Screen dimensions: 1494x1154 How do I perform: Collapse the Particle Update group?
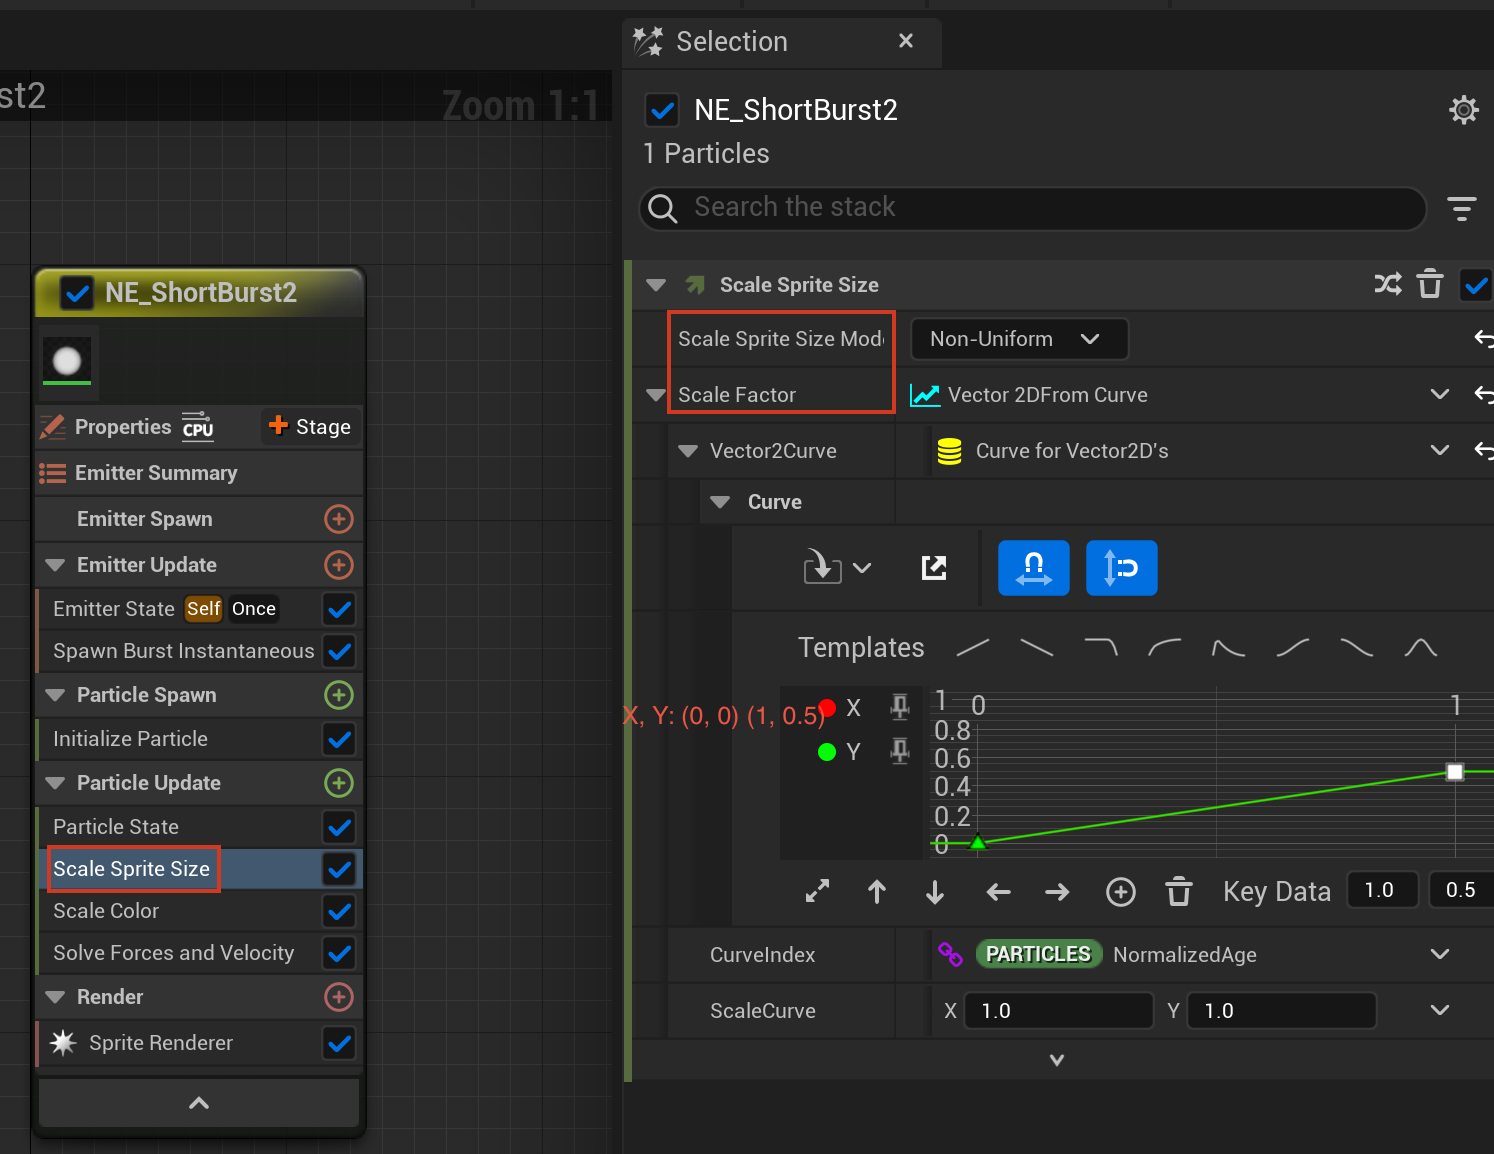pyautogui.click(x=55, y=783)
